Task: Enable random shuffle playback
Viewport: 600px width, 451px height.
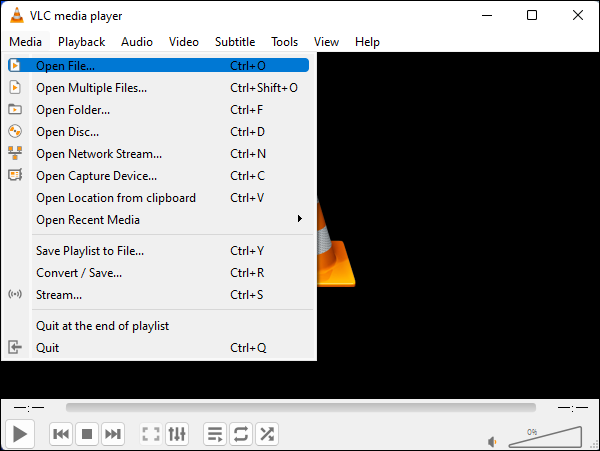Action: pyautogui.click(x=267, y=434)
